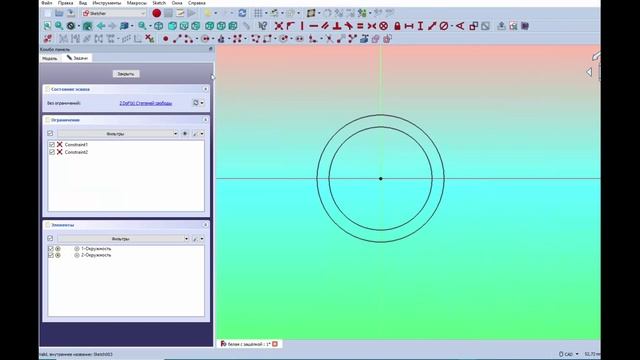Select the length distance constraint tool

432,26
